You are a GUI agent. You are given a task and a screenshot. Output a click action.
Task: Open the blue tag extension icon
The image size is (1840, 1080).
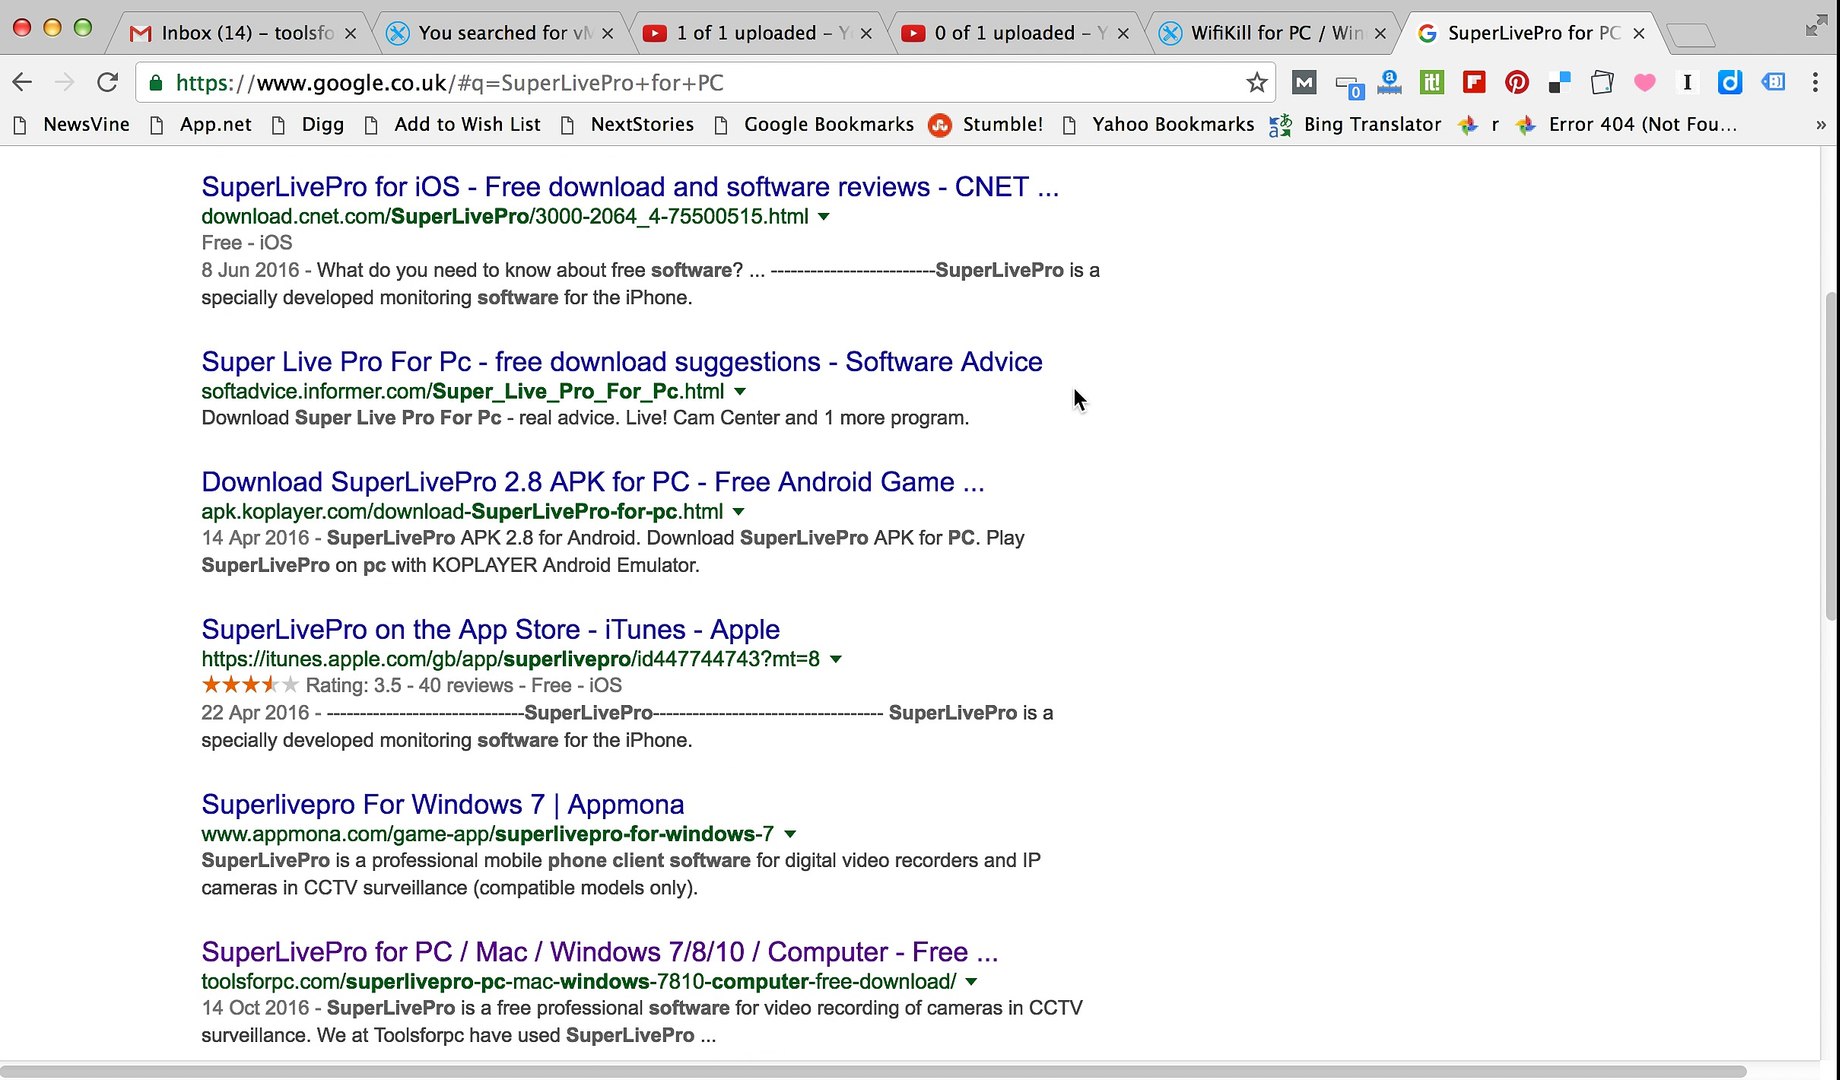[x=1773, y=83]
